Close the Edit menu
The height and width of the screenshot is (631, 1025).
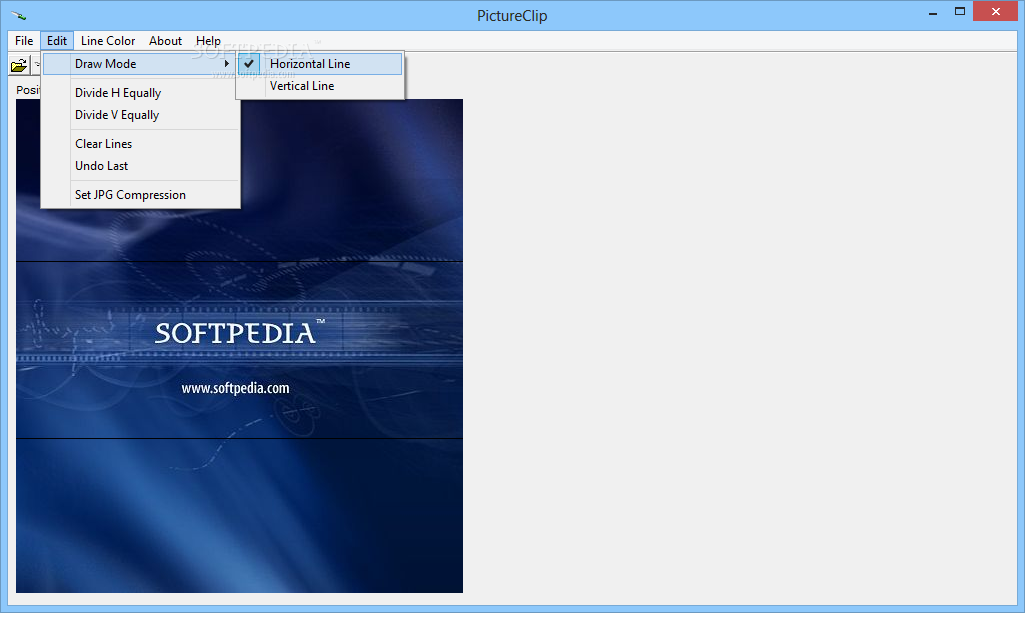[57, 41]
